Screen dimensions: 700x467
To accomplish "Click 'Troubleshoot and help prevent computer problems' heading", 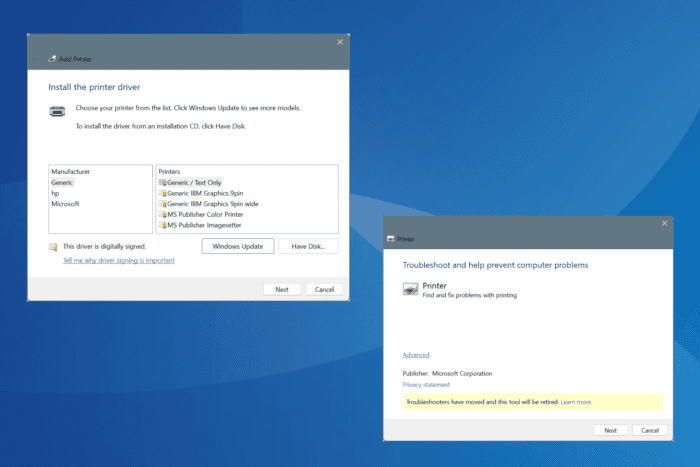I will pyautogui.click(x=495, y=265).
